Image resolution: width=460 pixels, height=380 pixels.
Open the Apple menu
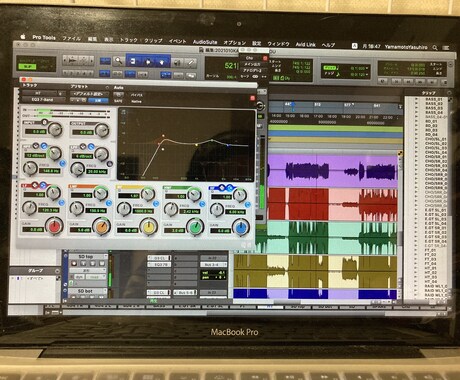[x=23, y=37]
